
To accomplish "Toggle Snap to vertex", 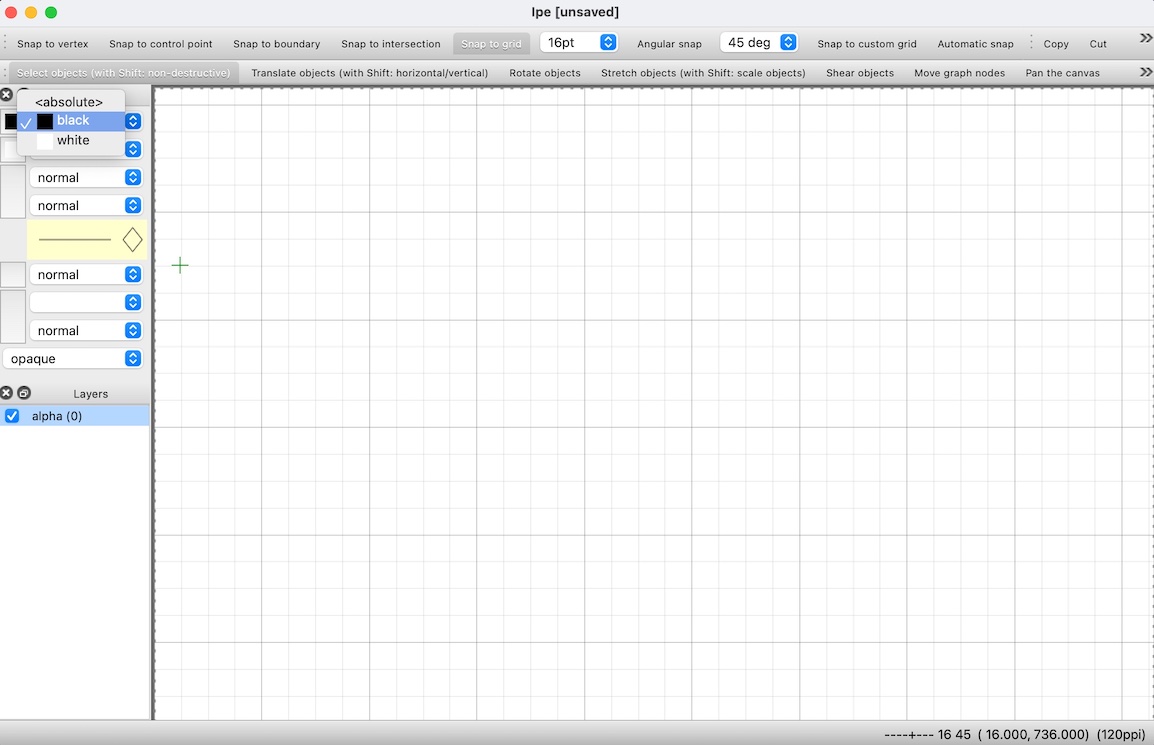I will pos(52,44).
